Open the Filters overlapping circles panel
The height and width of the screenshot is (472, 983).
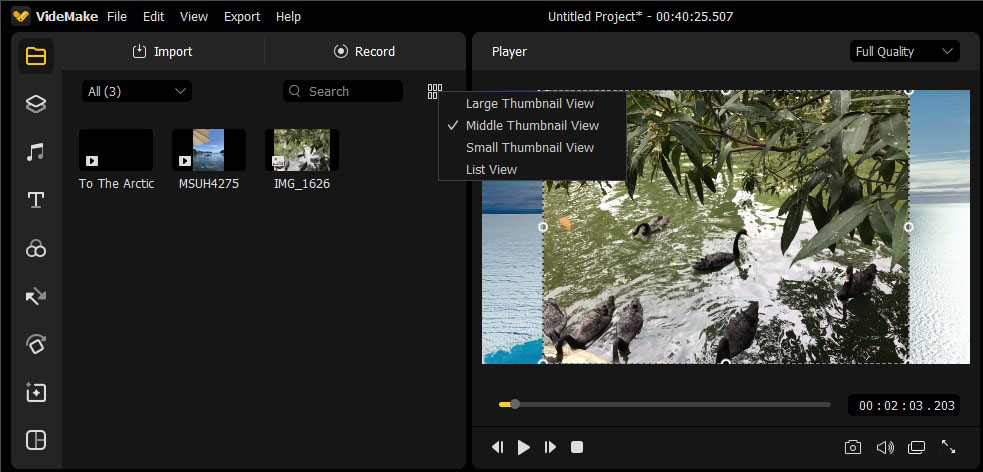point(36,249)
